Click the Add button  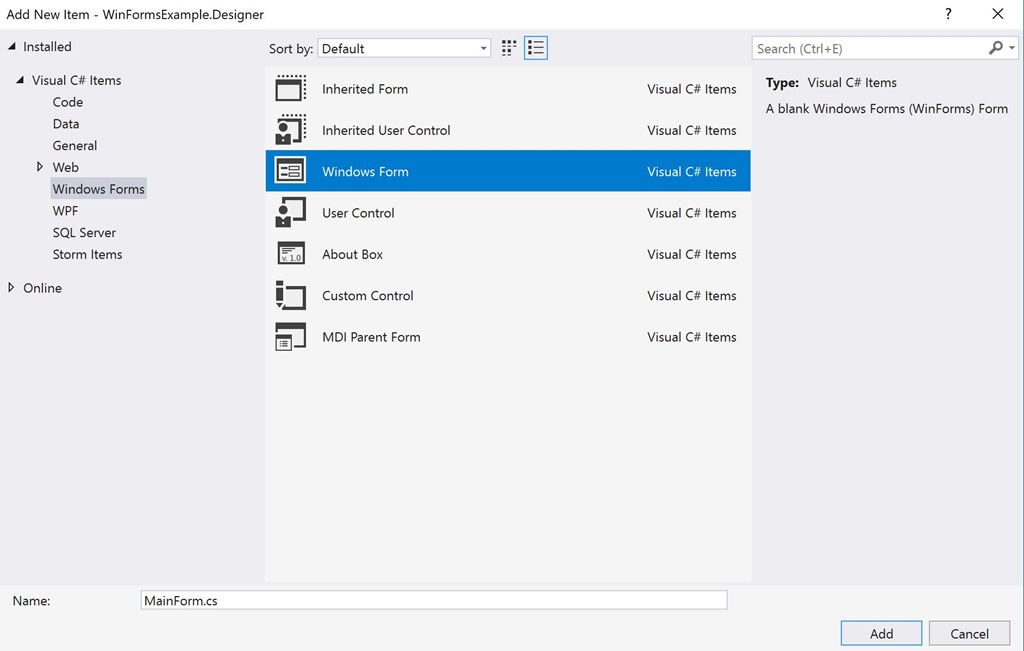881,633
